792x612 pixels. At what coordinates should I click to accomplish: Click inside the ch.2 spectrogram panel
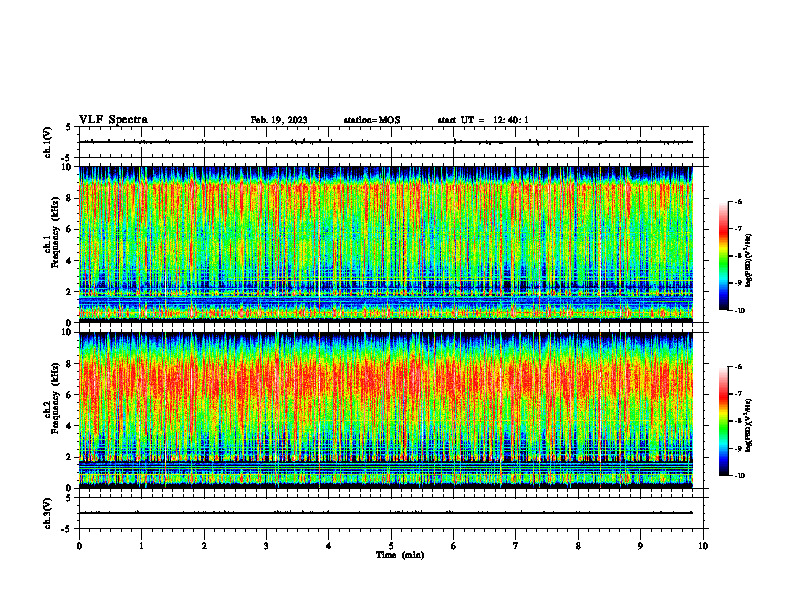click(386, 410)
